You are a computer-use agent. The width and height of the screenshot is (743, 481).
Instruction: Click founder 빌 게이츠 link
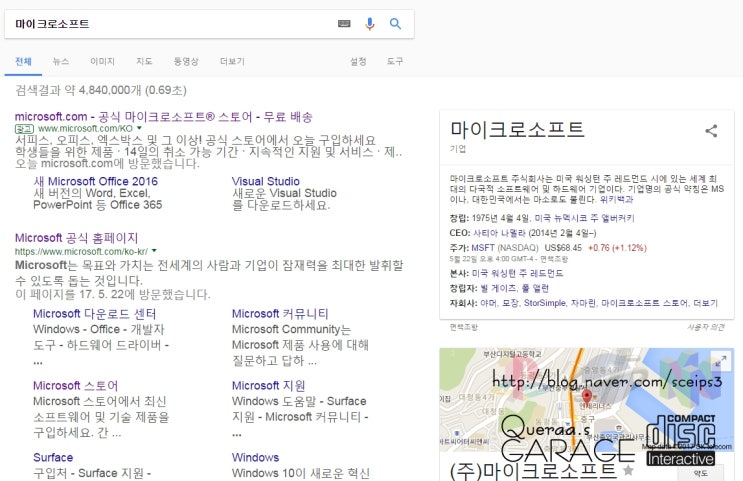point(499,288)
